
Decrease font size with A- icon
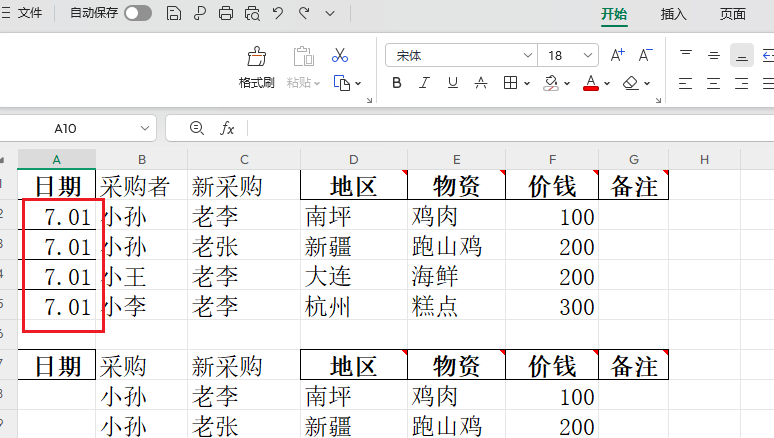coord(645,55)
